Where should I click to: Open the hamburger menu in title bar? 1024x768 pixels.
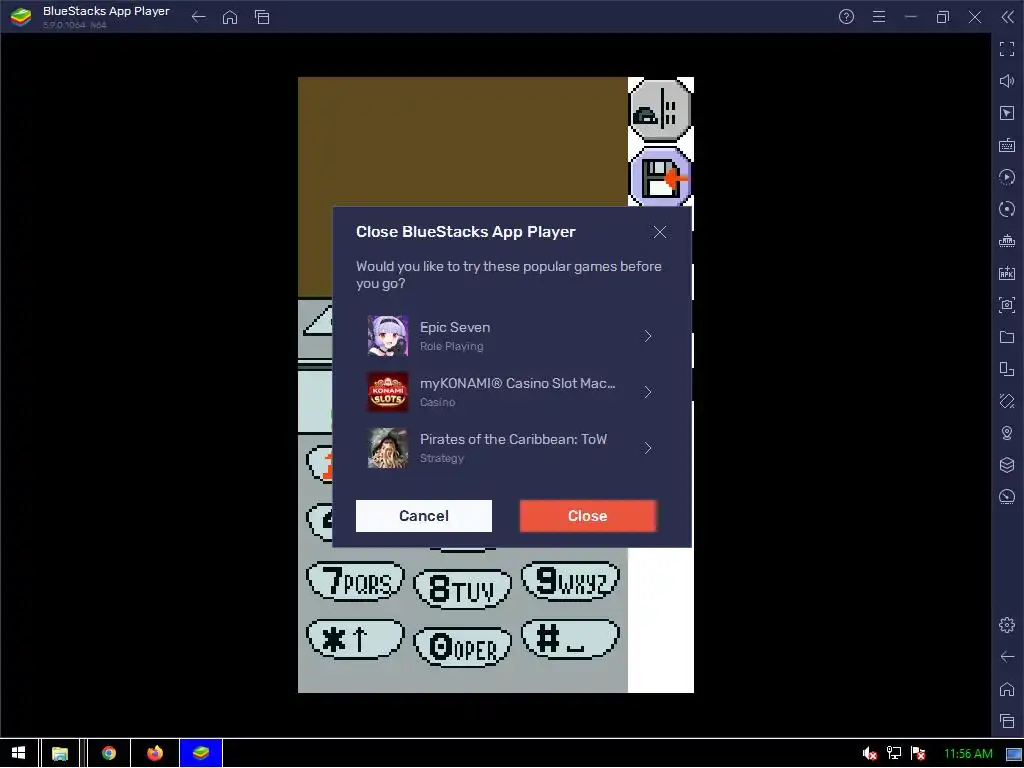tap(879, 17)
